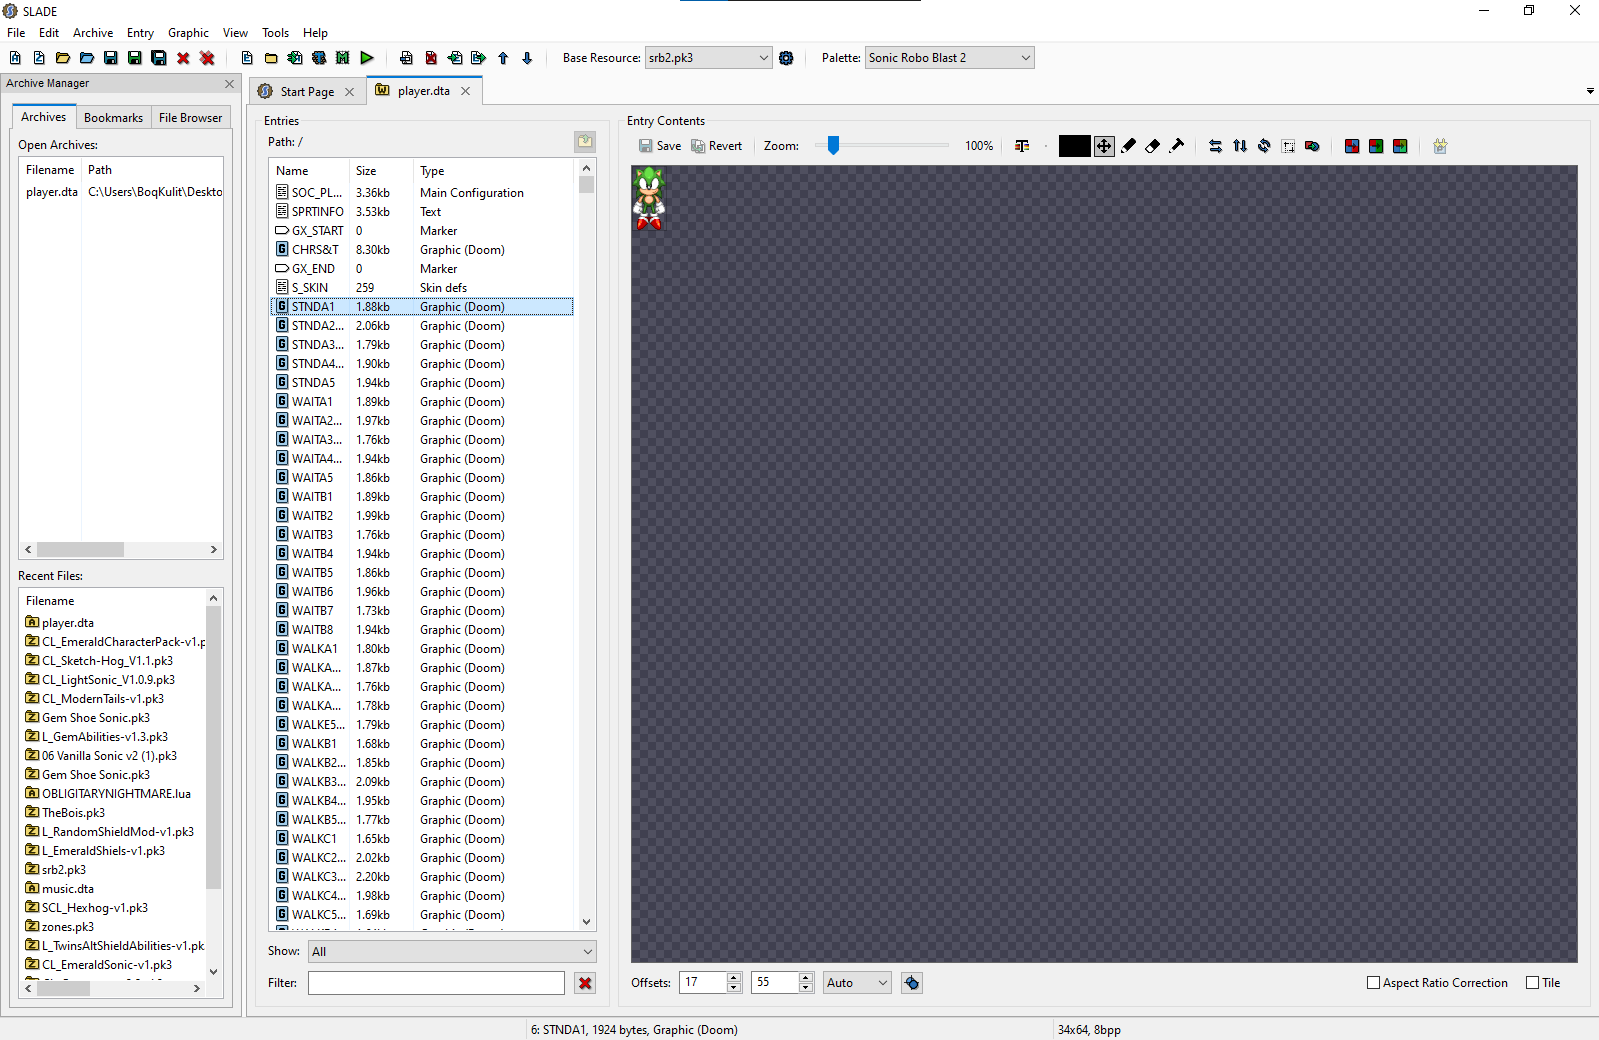This screenshot has width=1599, height=1040.
Task: Move the entry up with the blue arrow
Action: click(503, 58)
